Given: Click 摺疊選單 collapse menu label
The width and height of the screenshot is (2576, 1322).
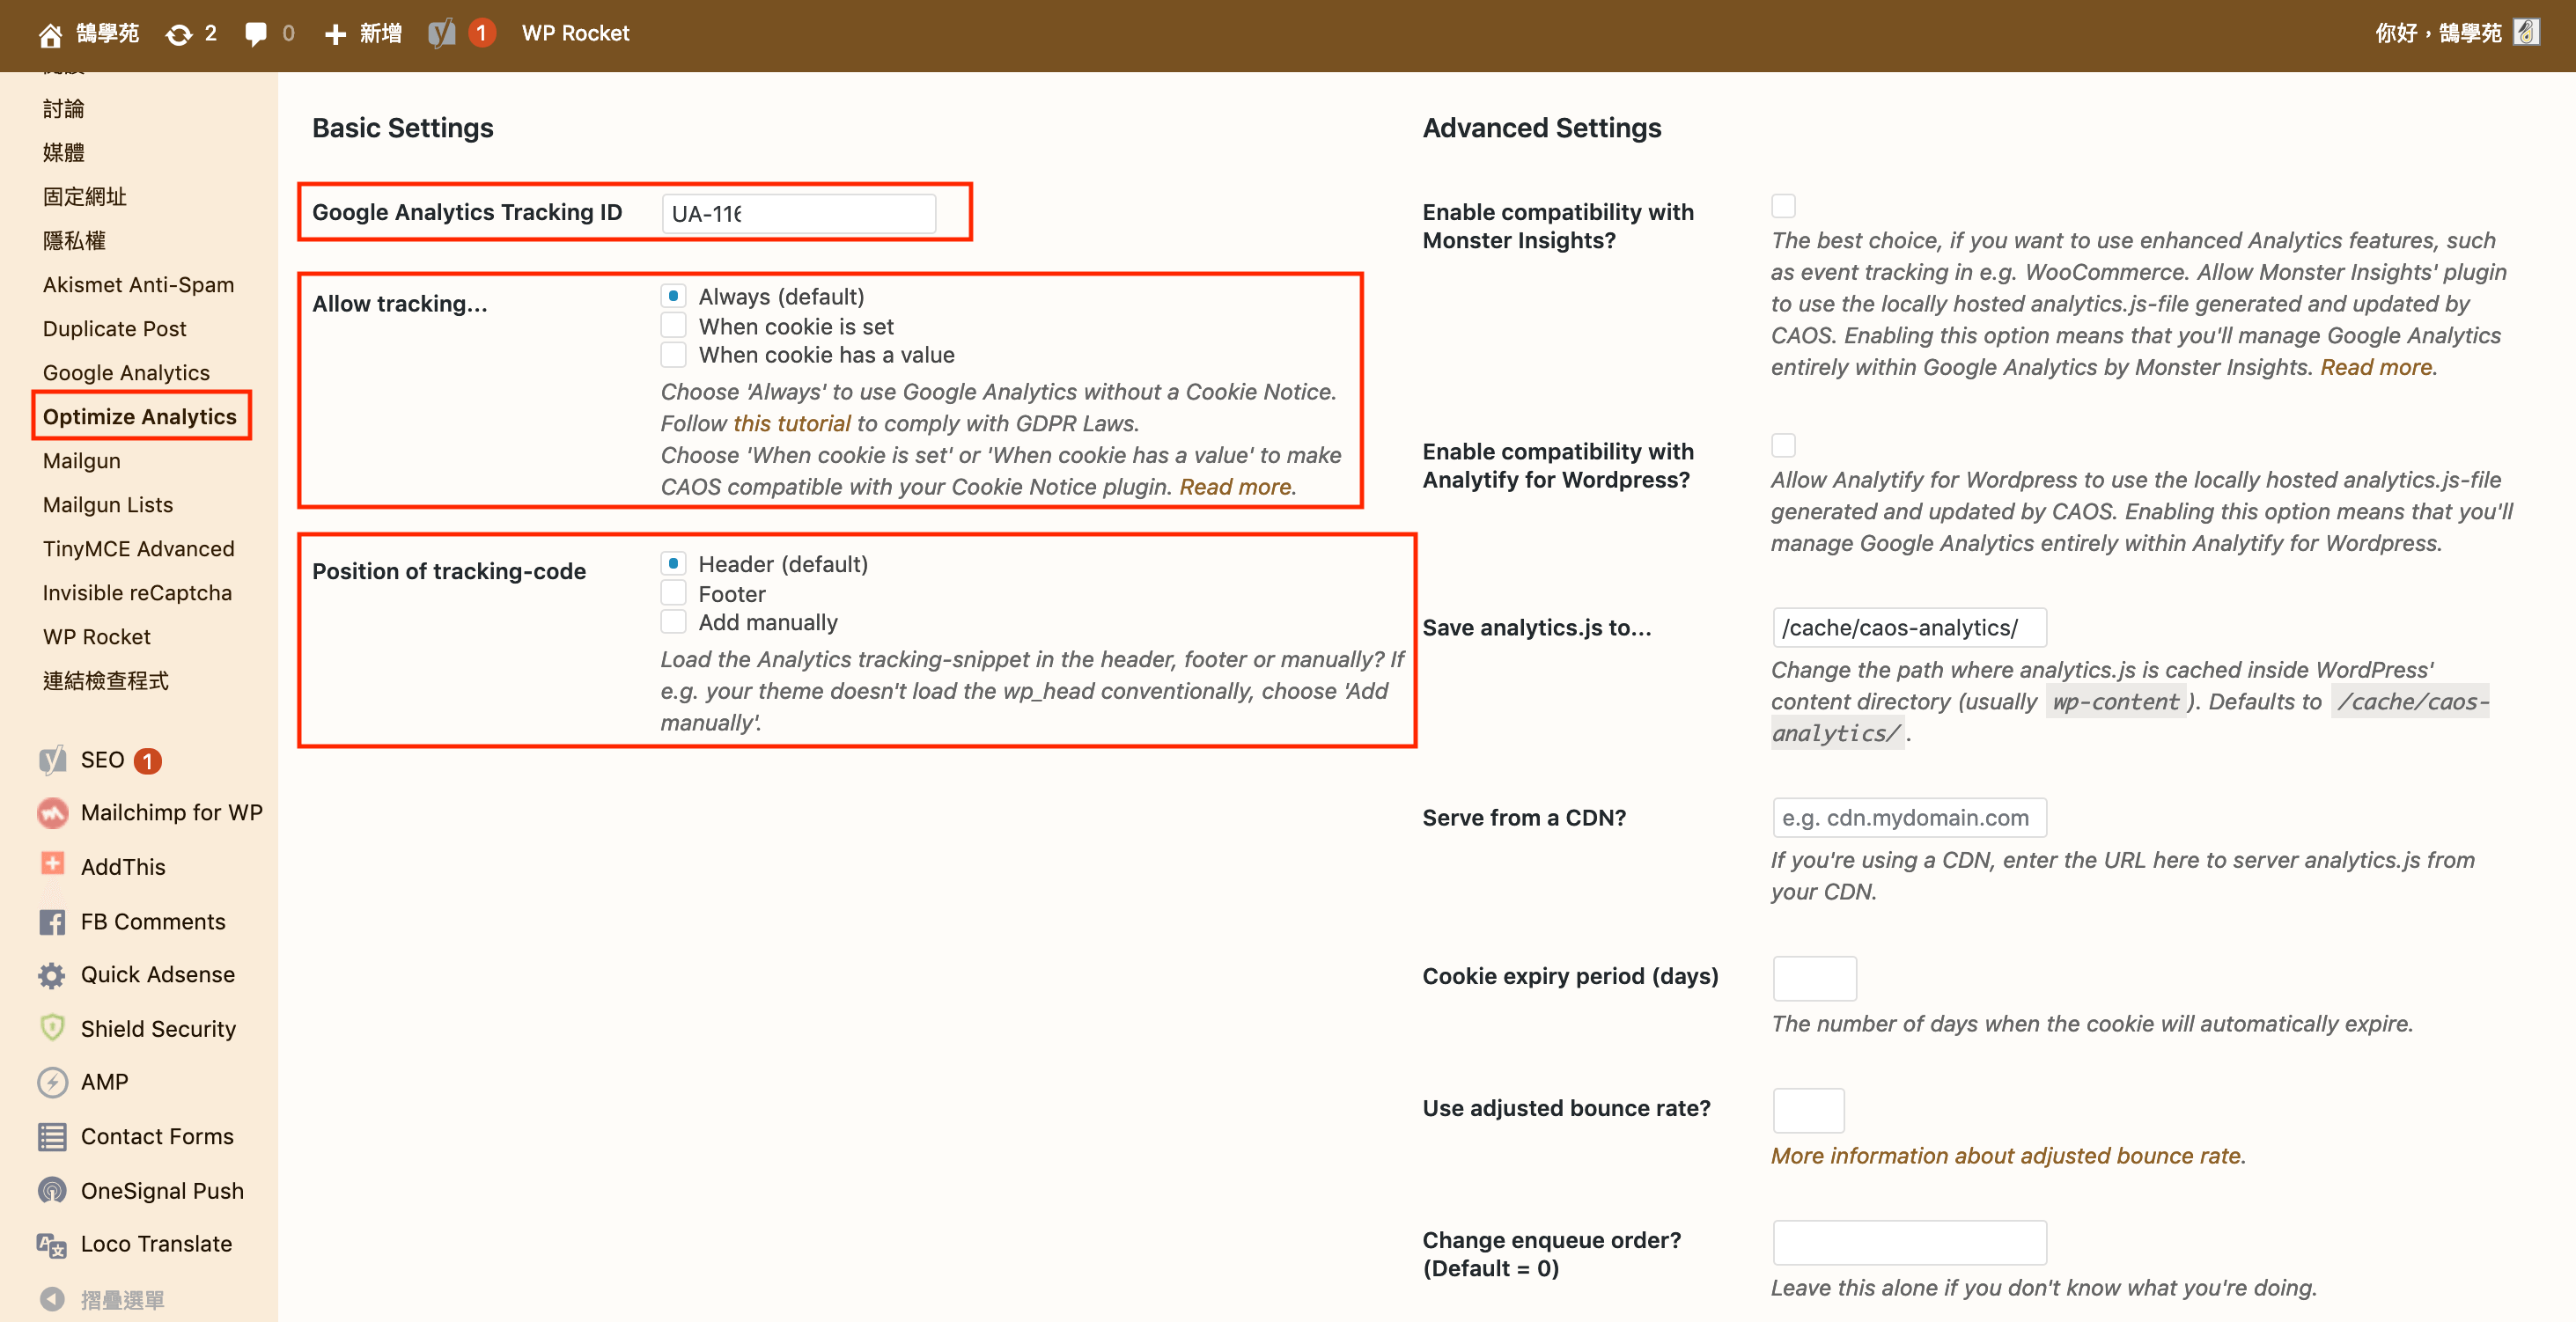Looking at the screenshot, I should click(123, 1300).
